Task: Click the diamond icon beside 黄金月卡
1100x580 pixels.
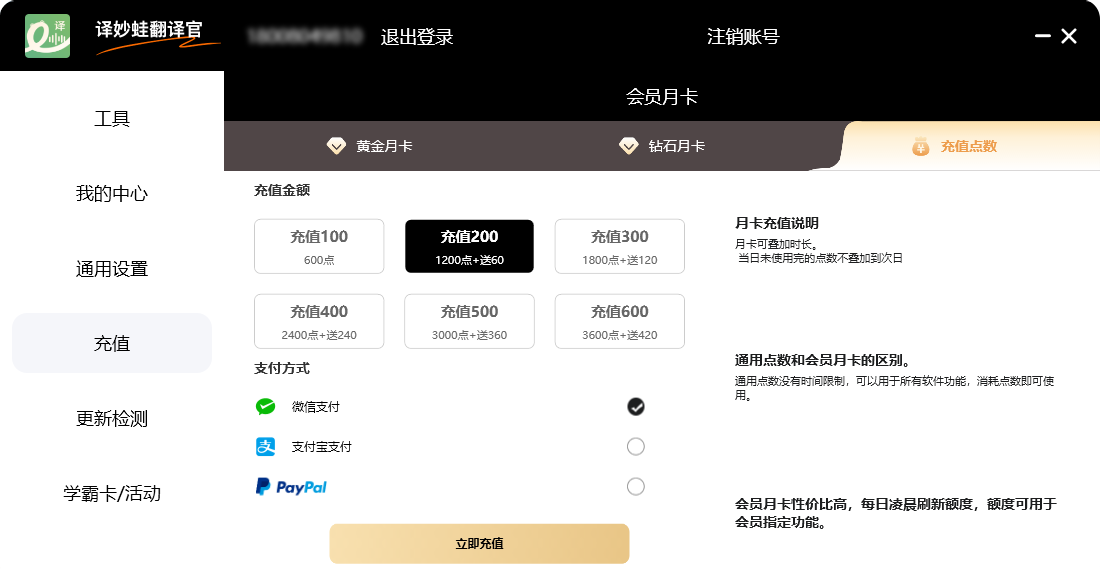Action: 336,146
